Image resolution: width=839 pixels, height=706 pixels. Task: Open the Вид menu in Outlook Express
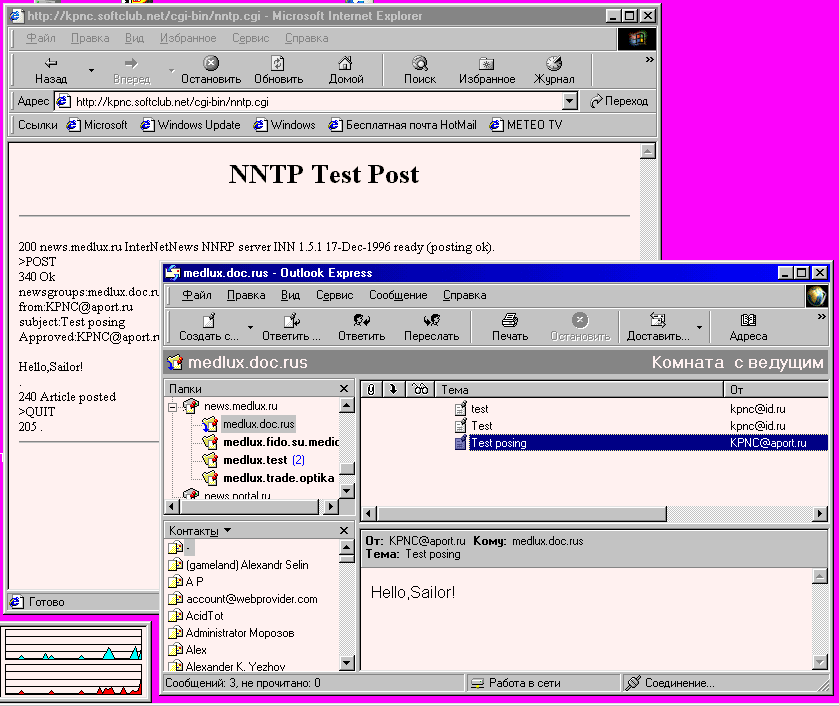pos(291,295)
